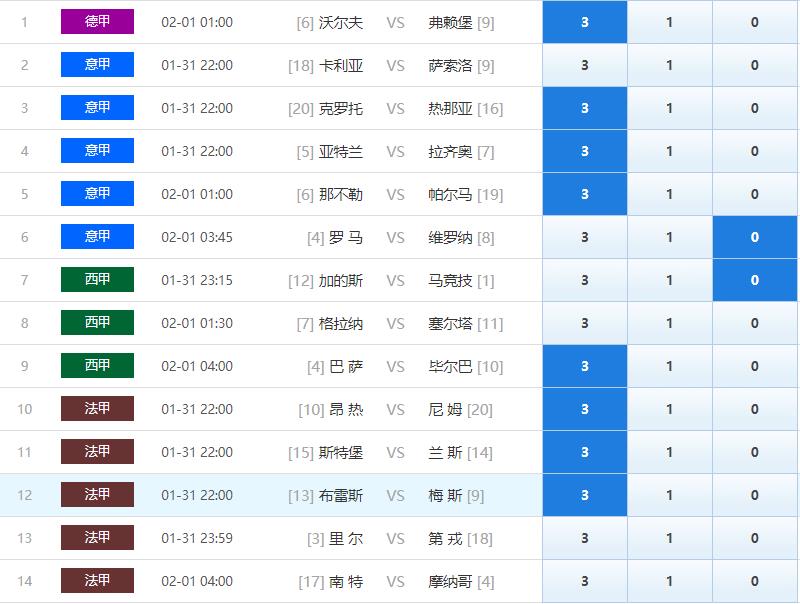Click the row number 11 cell
The height and width of the screenshot is (604, 800).
[x=25, y=452]
